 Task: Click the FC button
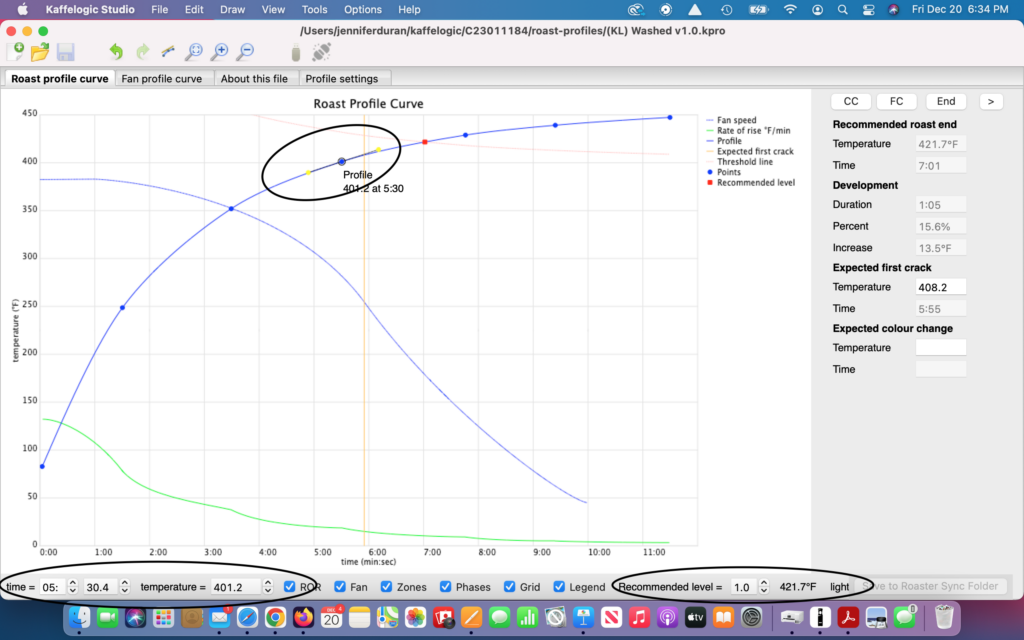[897, 101]
